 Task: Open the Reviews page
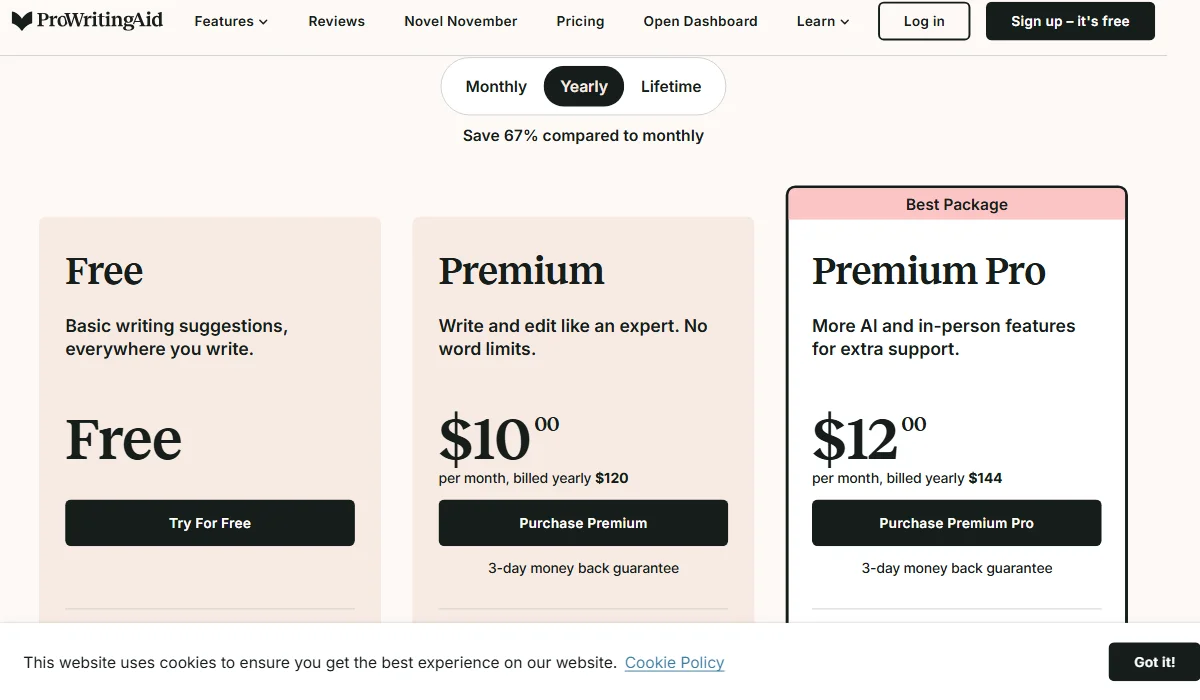pos(336,21)
